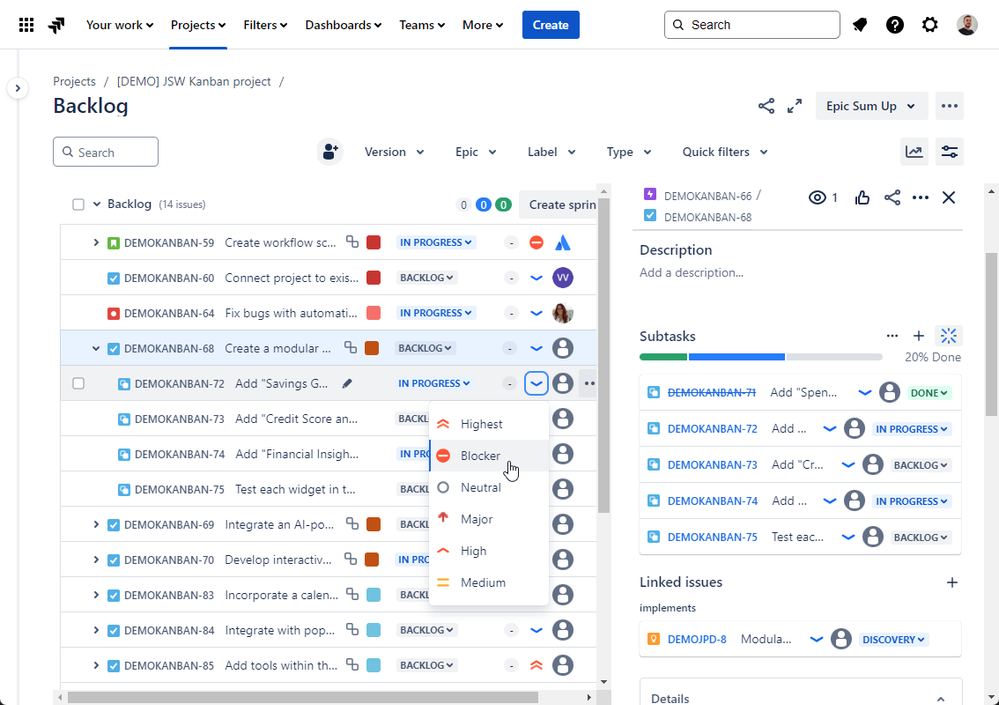999x705 pixels.
Task: Open the DEMOJPD-8 linked issue
Action: (x=697, y=639)
